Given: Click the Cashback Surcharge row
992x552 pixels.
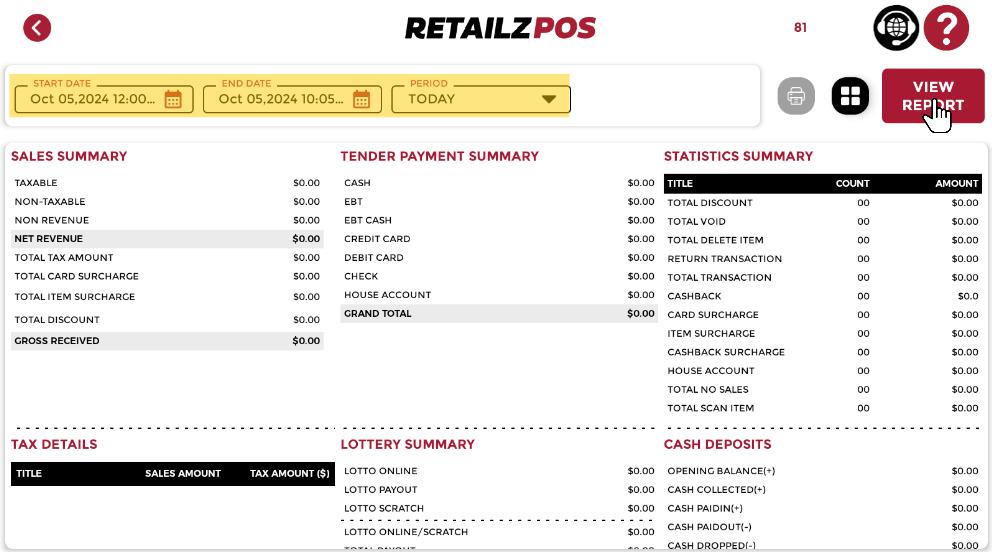Looking at the screenshot, I should (822, 352).
